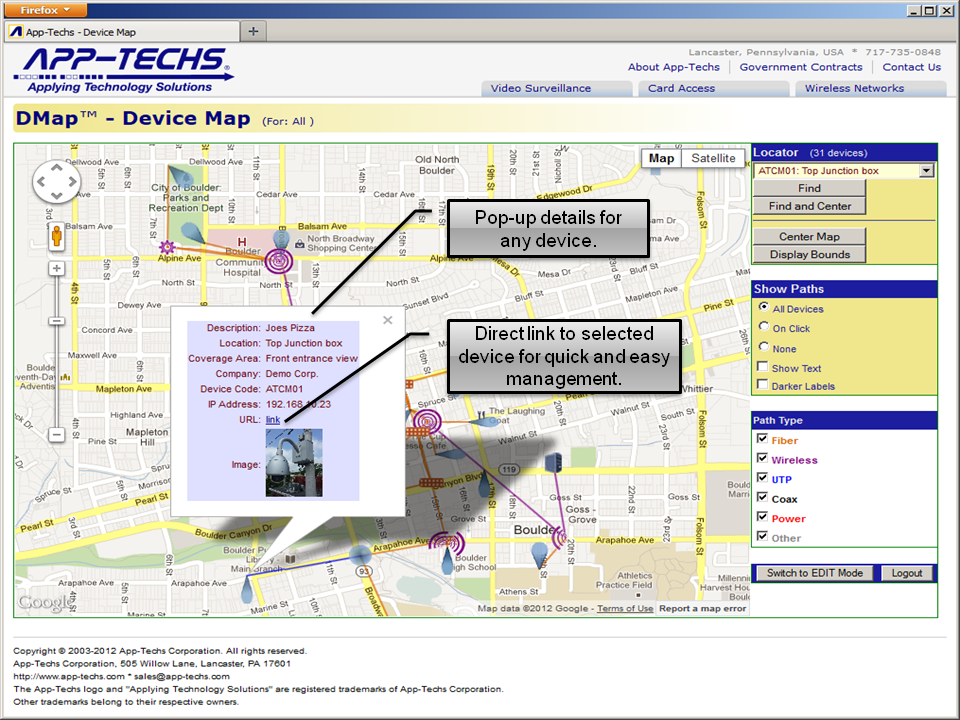Pan the map down with arrow control
The image size is (960, 720).
pyautogui.click(x=56, y=196)
